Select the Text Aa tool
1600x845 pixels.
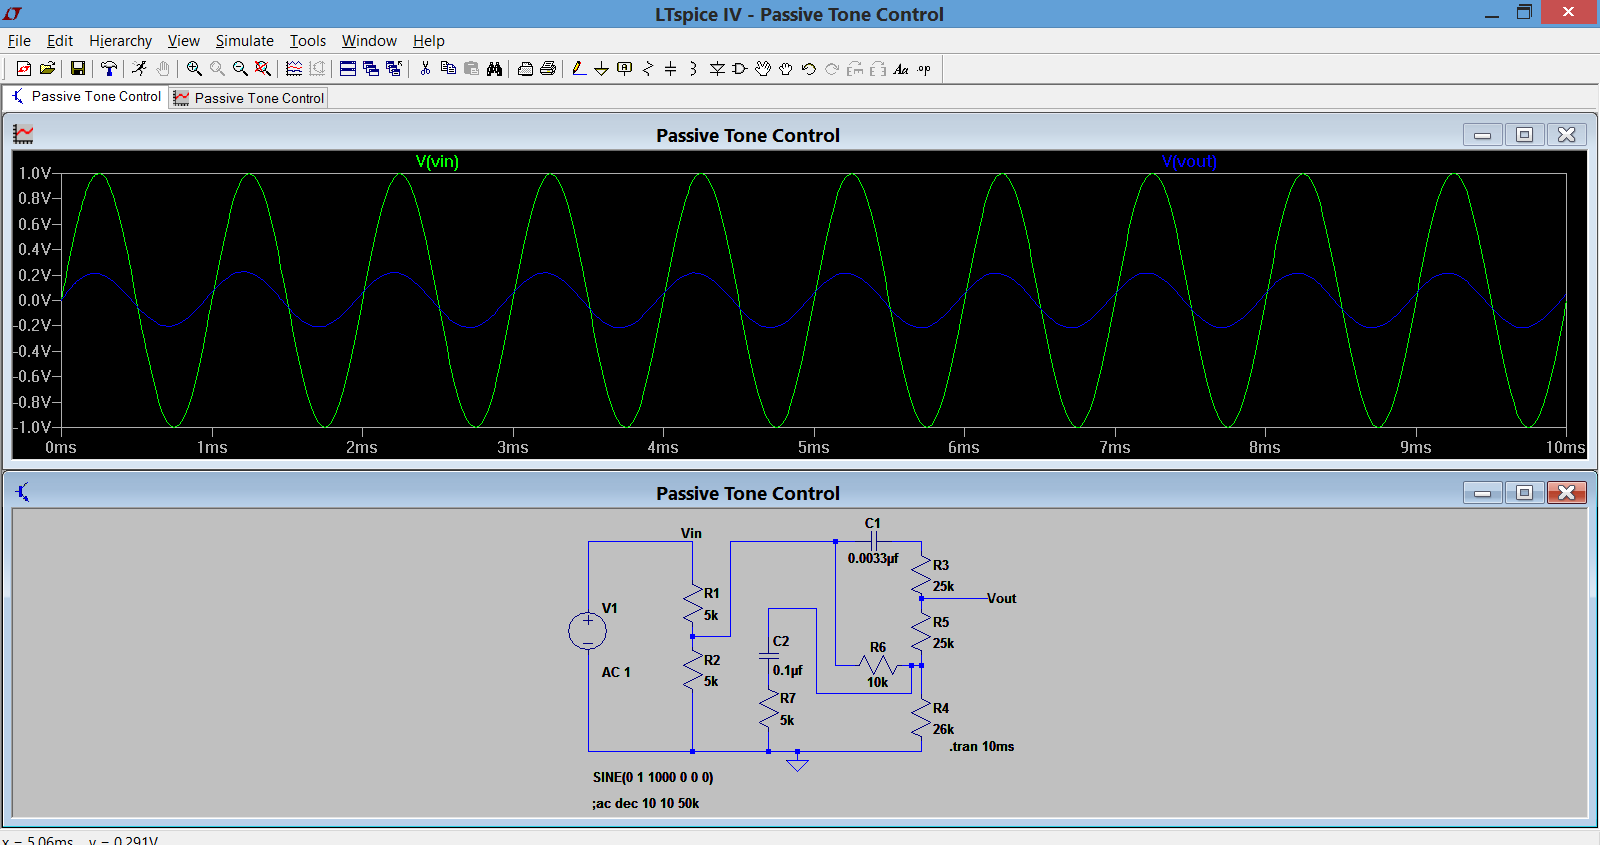[901, 68]
